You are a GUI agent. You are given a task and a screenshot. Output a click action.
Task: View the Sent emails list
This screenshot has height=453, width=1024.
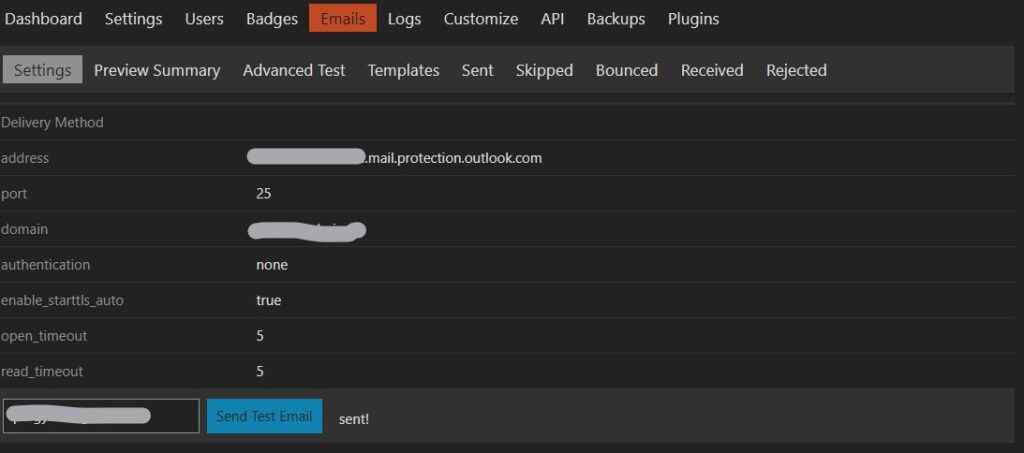click(x=477, y=70)
